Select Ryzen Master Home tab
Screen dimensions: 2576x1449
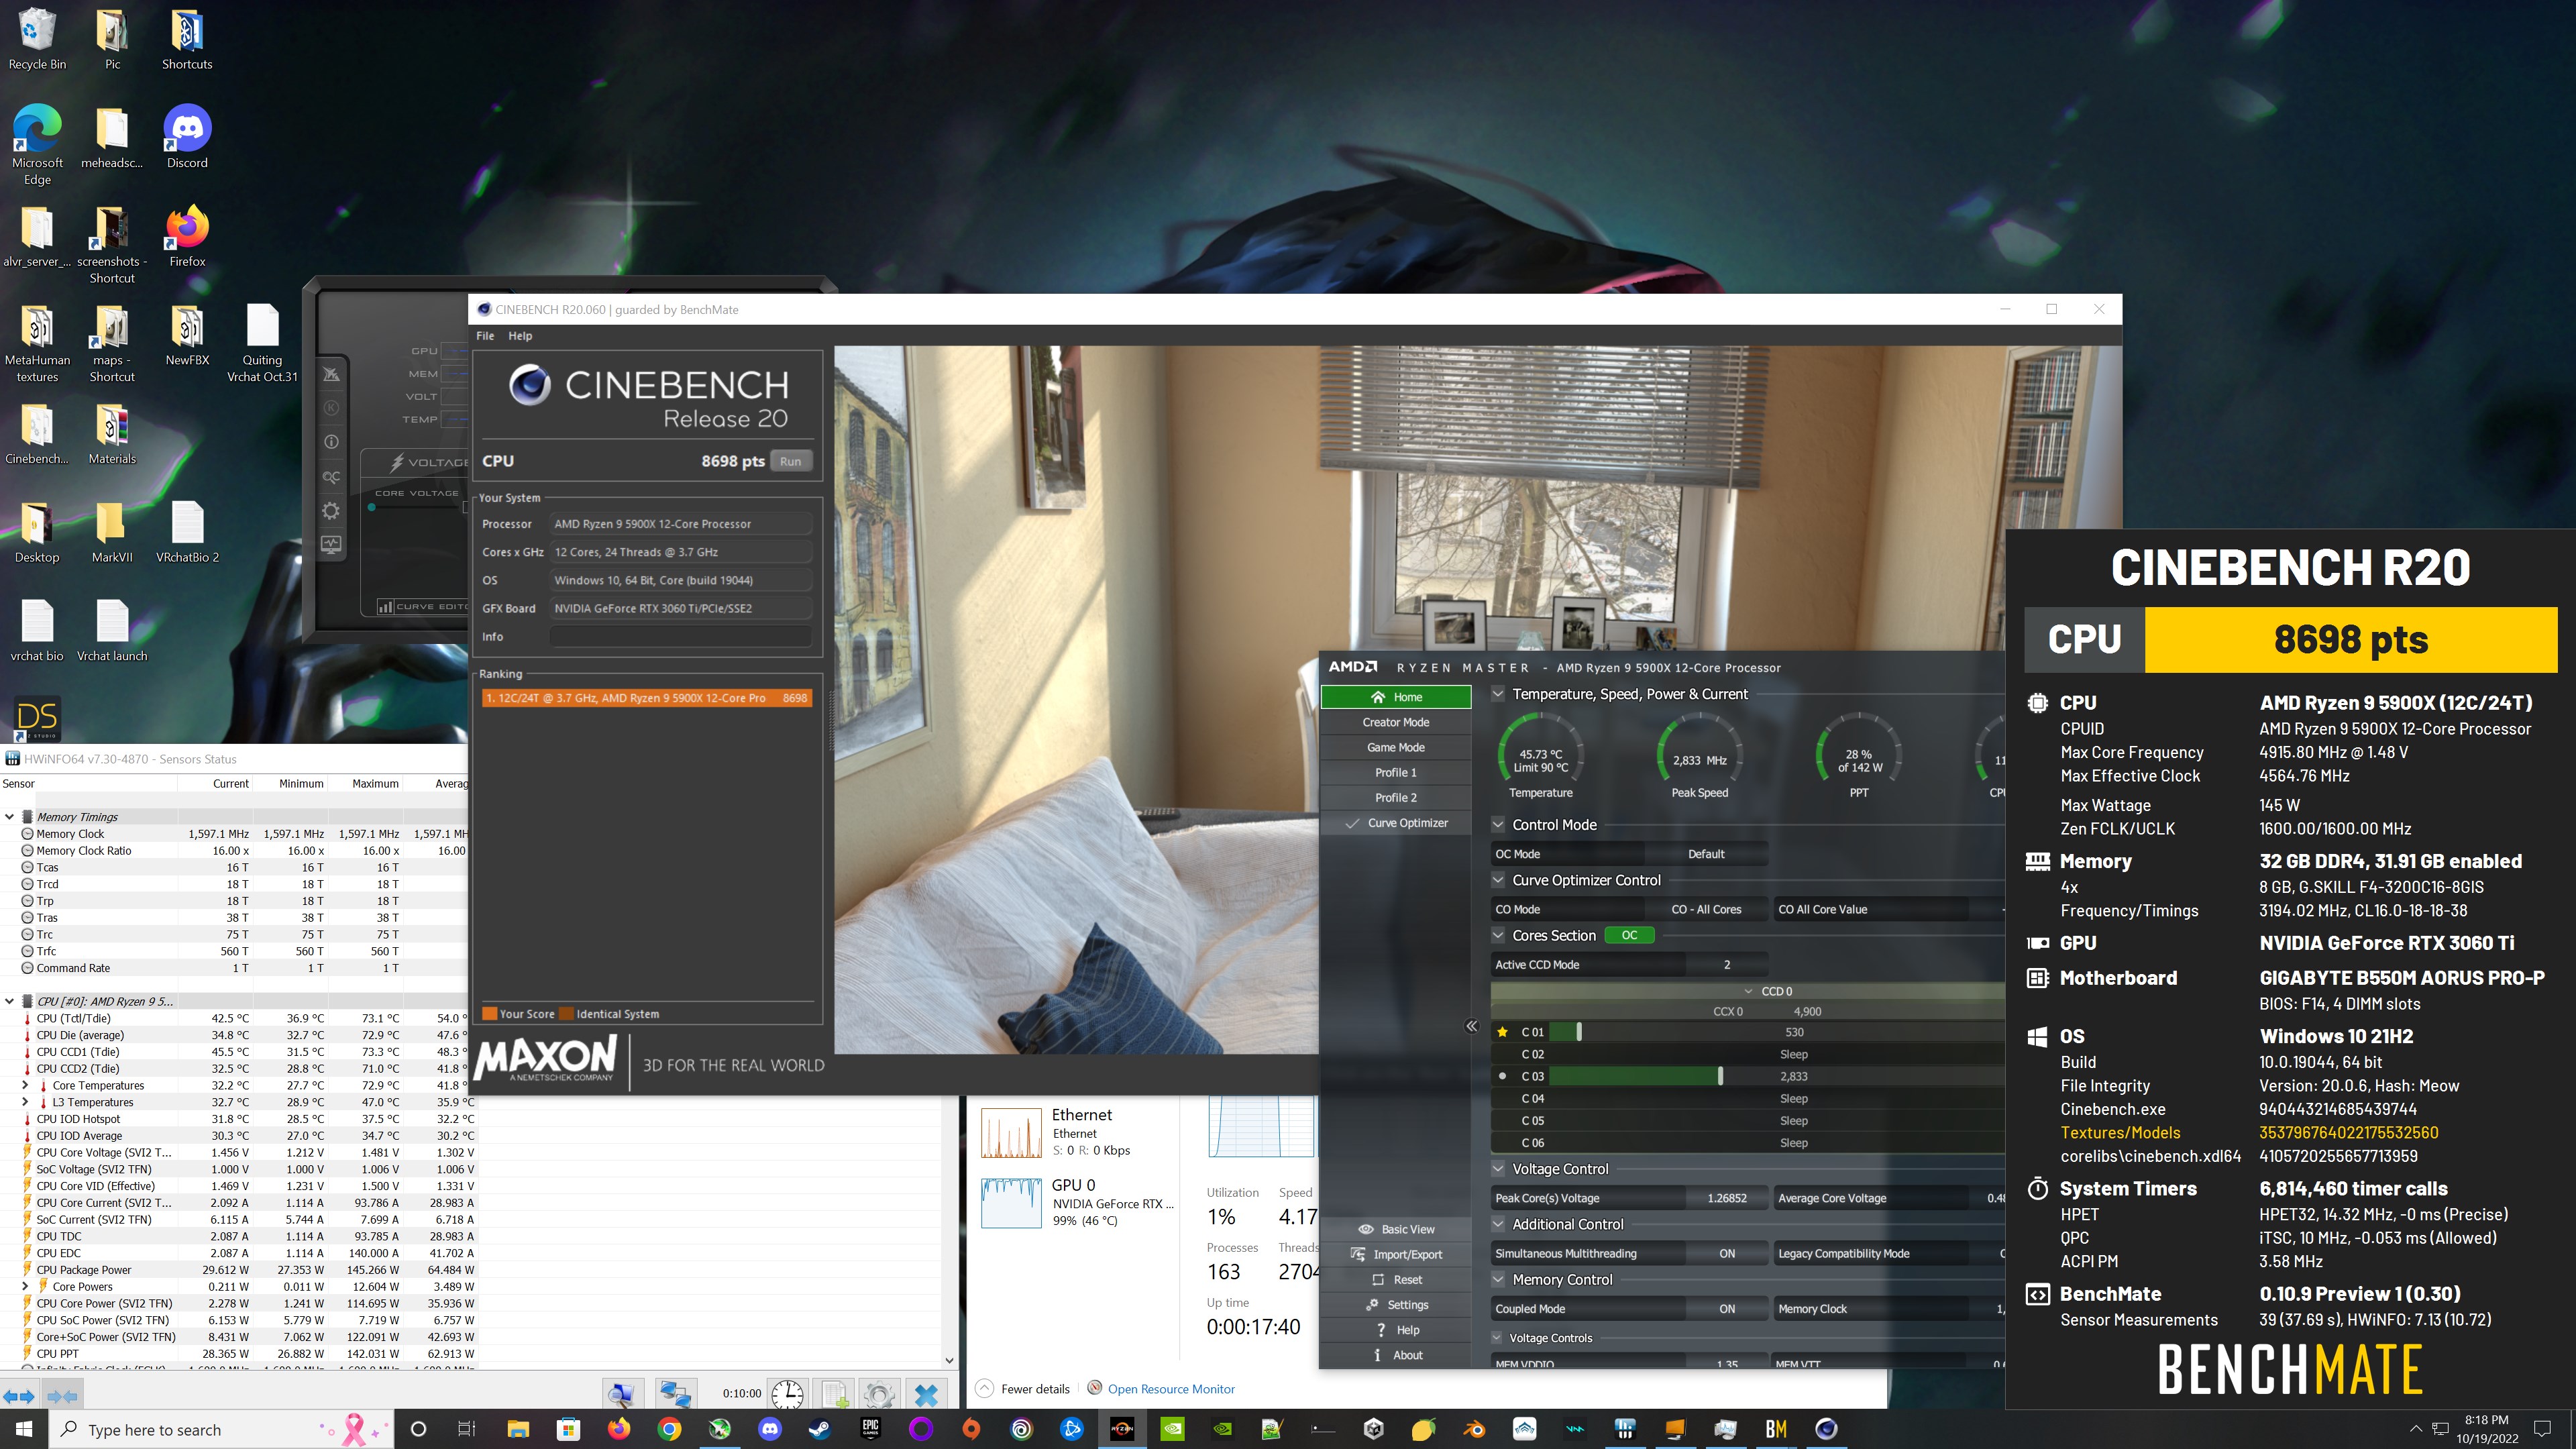1396,697
